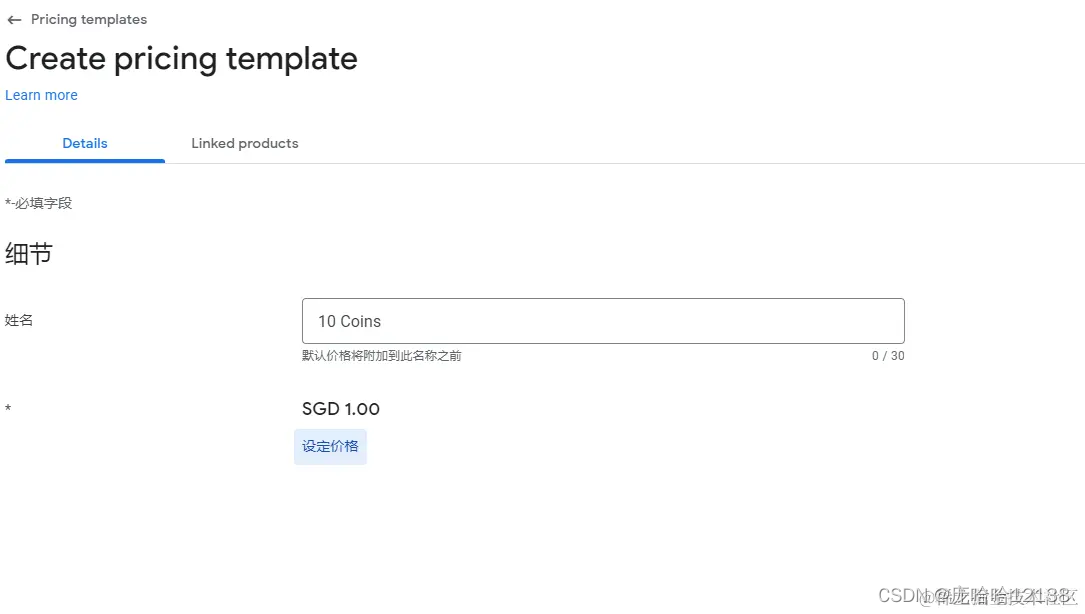Click the 0 / 30 character counter
Image resolution: width=1085 pixels, height=614 pixels.
(x=888, y=356)
